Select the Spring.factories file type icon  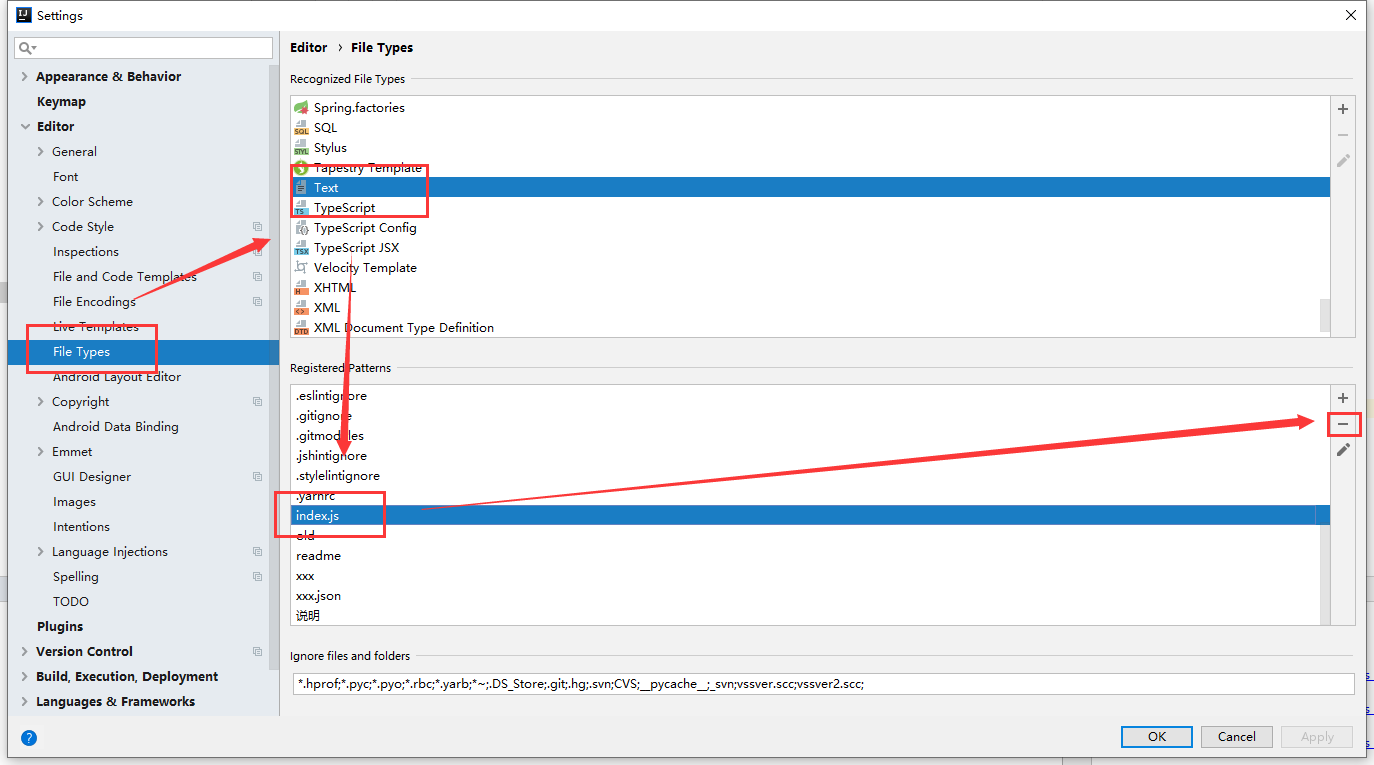301,108
